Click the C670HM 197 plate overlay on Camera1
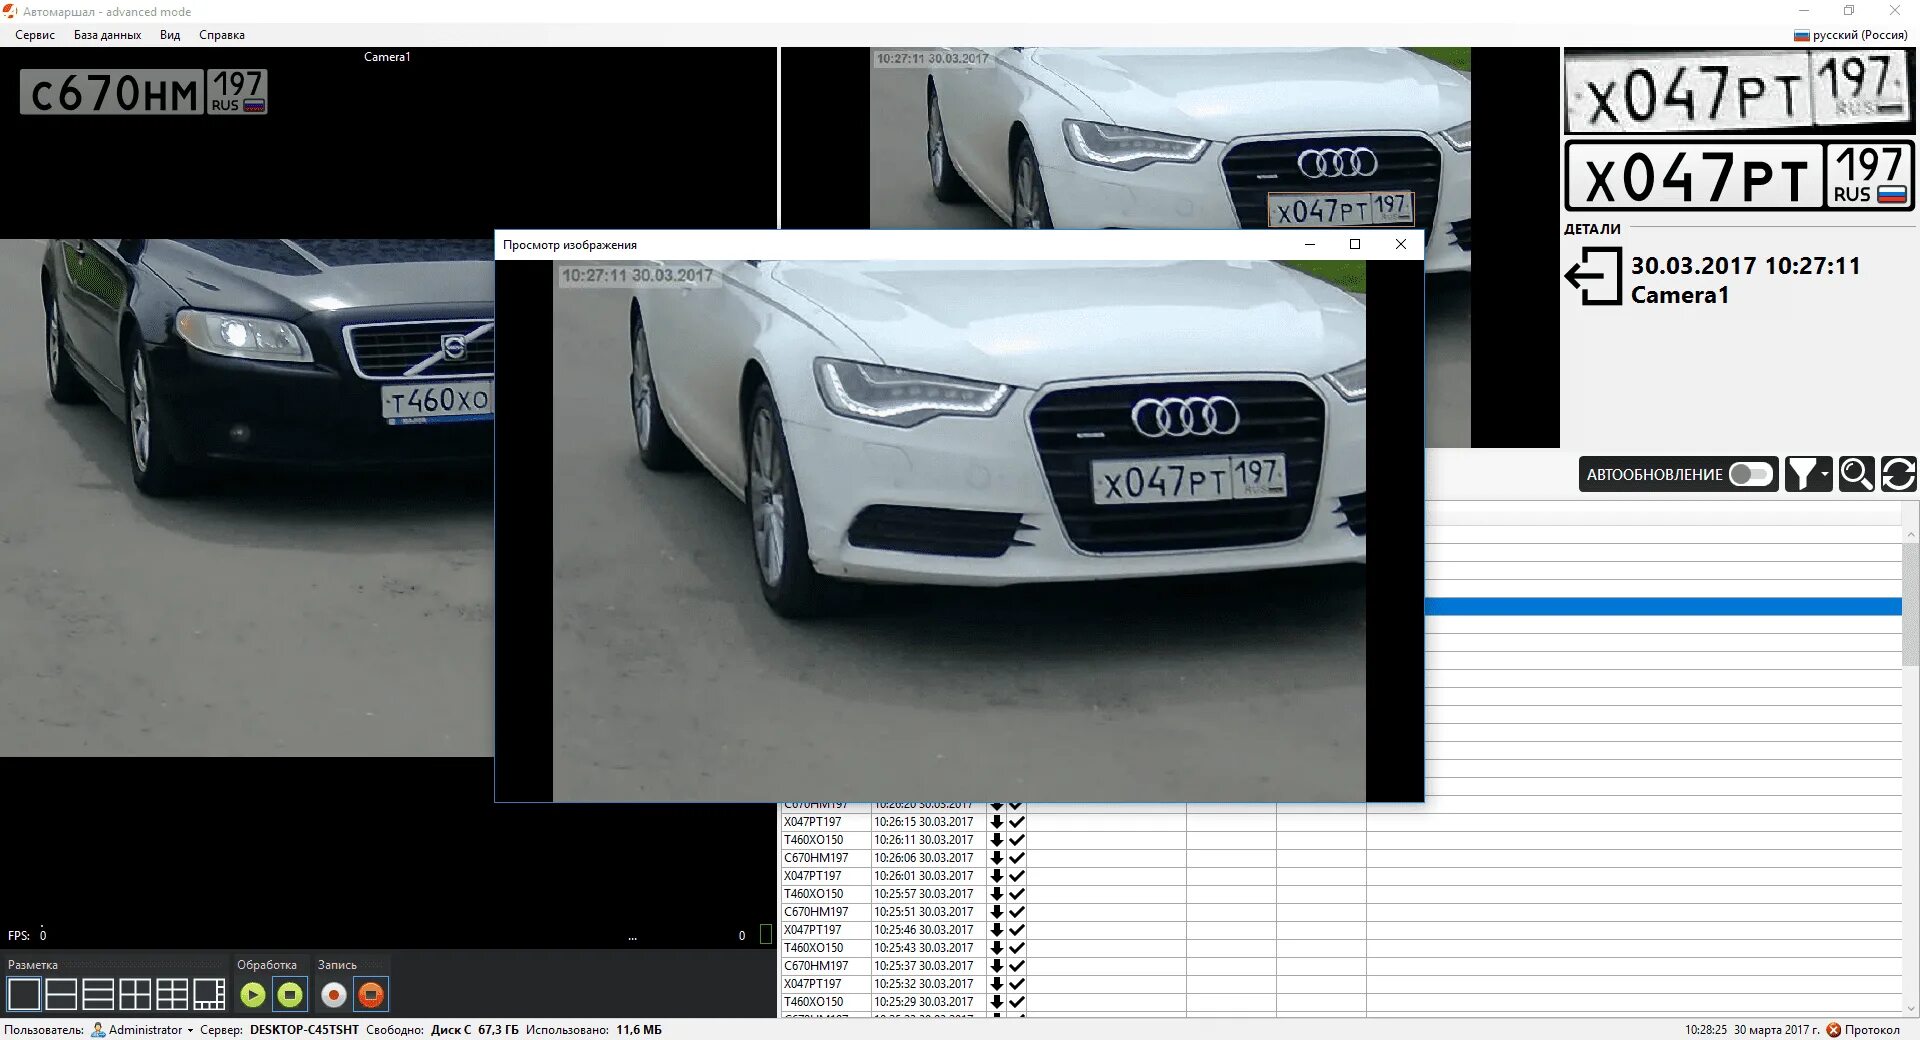 pyautogui.click(x=143, y=91)
